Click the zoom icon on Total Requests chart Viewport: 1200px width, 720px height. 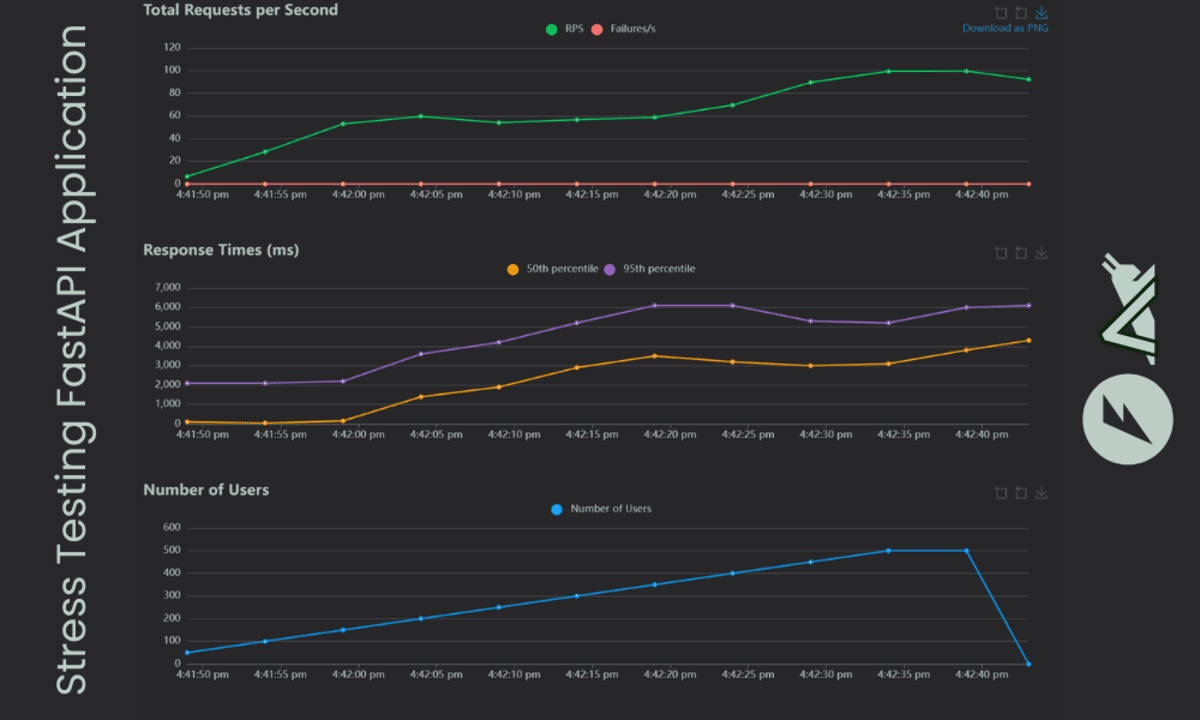[1001, 13]
